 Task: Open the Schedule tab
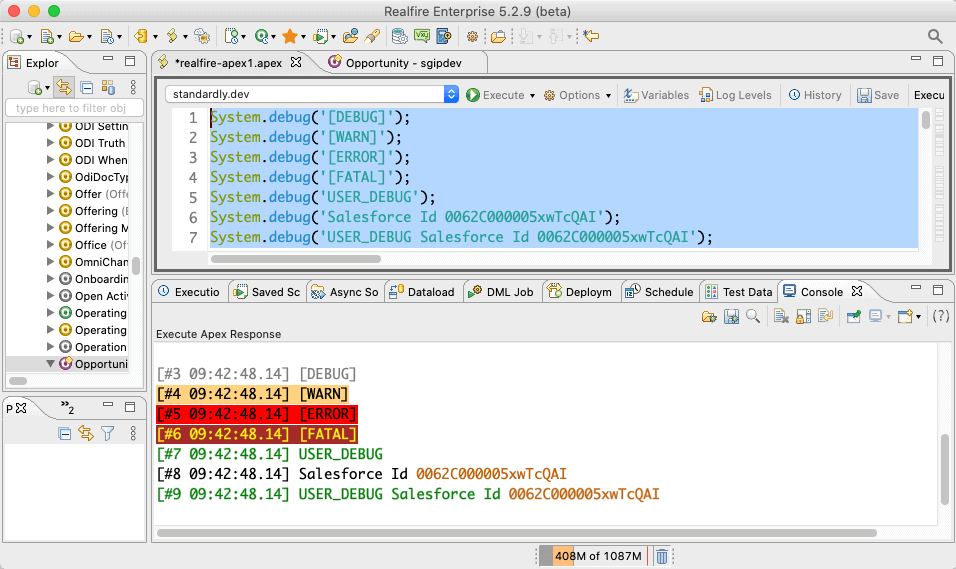click(659, 292)
